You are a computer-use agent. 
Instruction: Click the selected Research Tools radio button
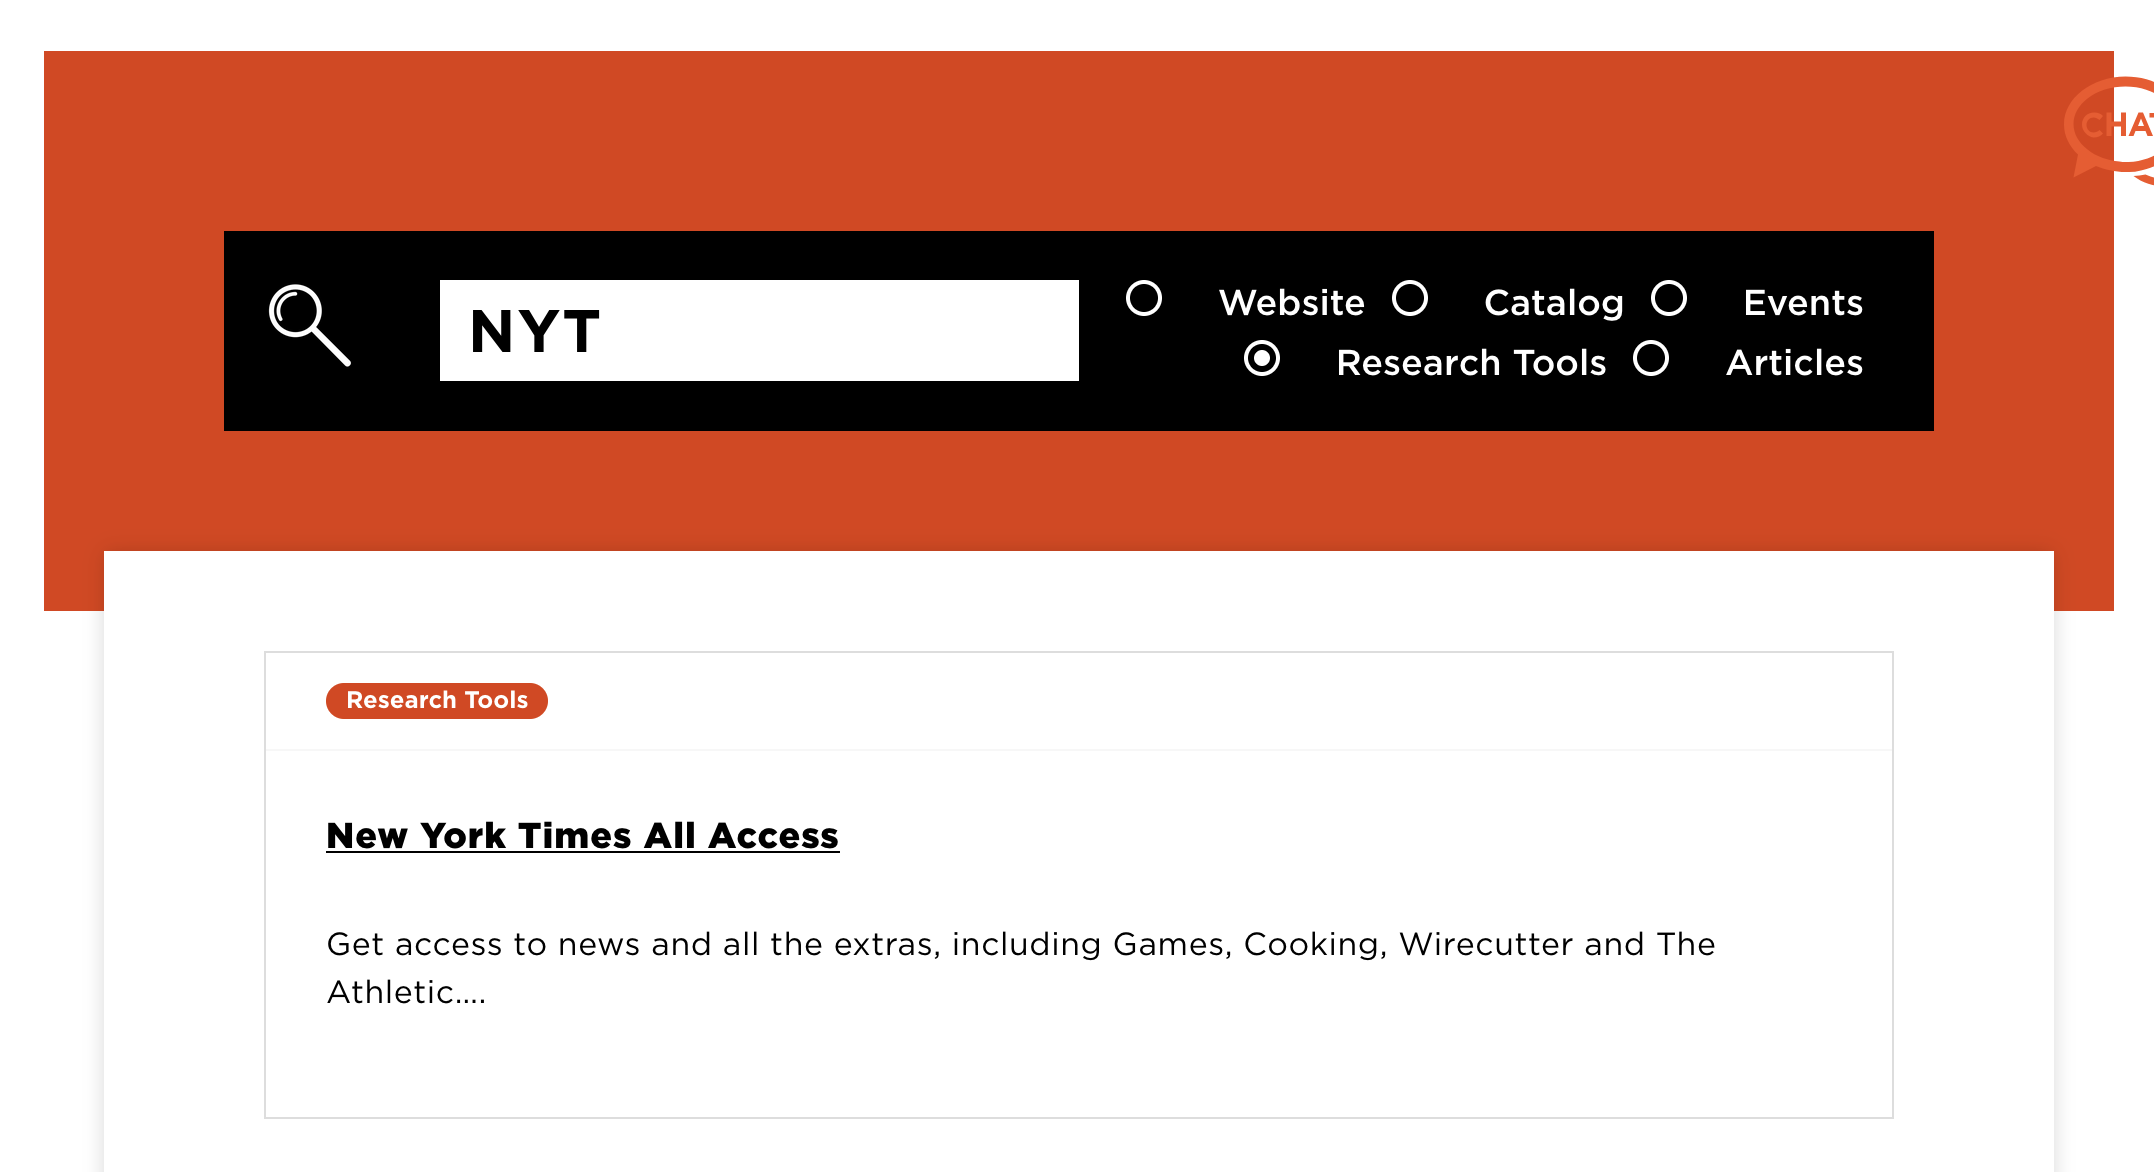coord(1262,359)
